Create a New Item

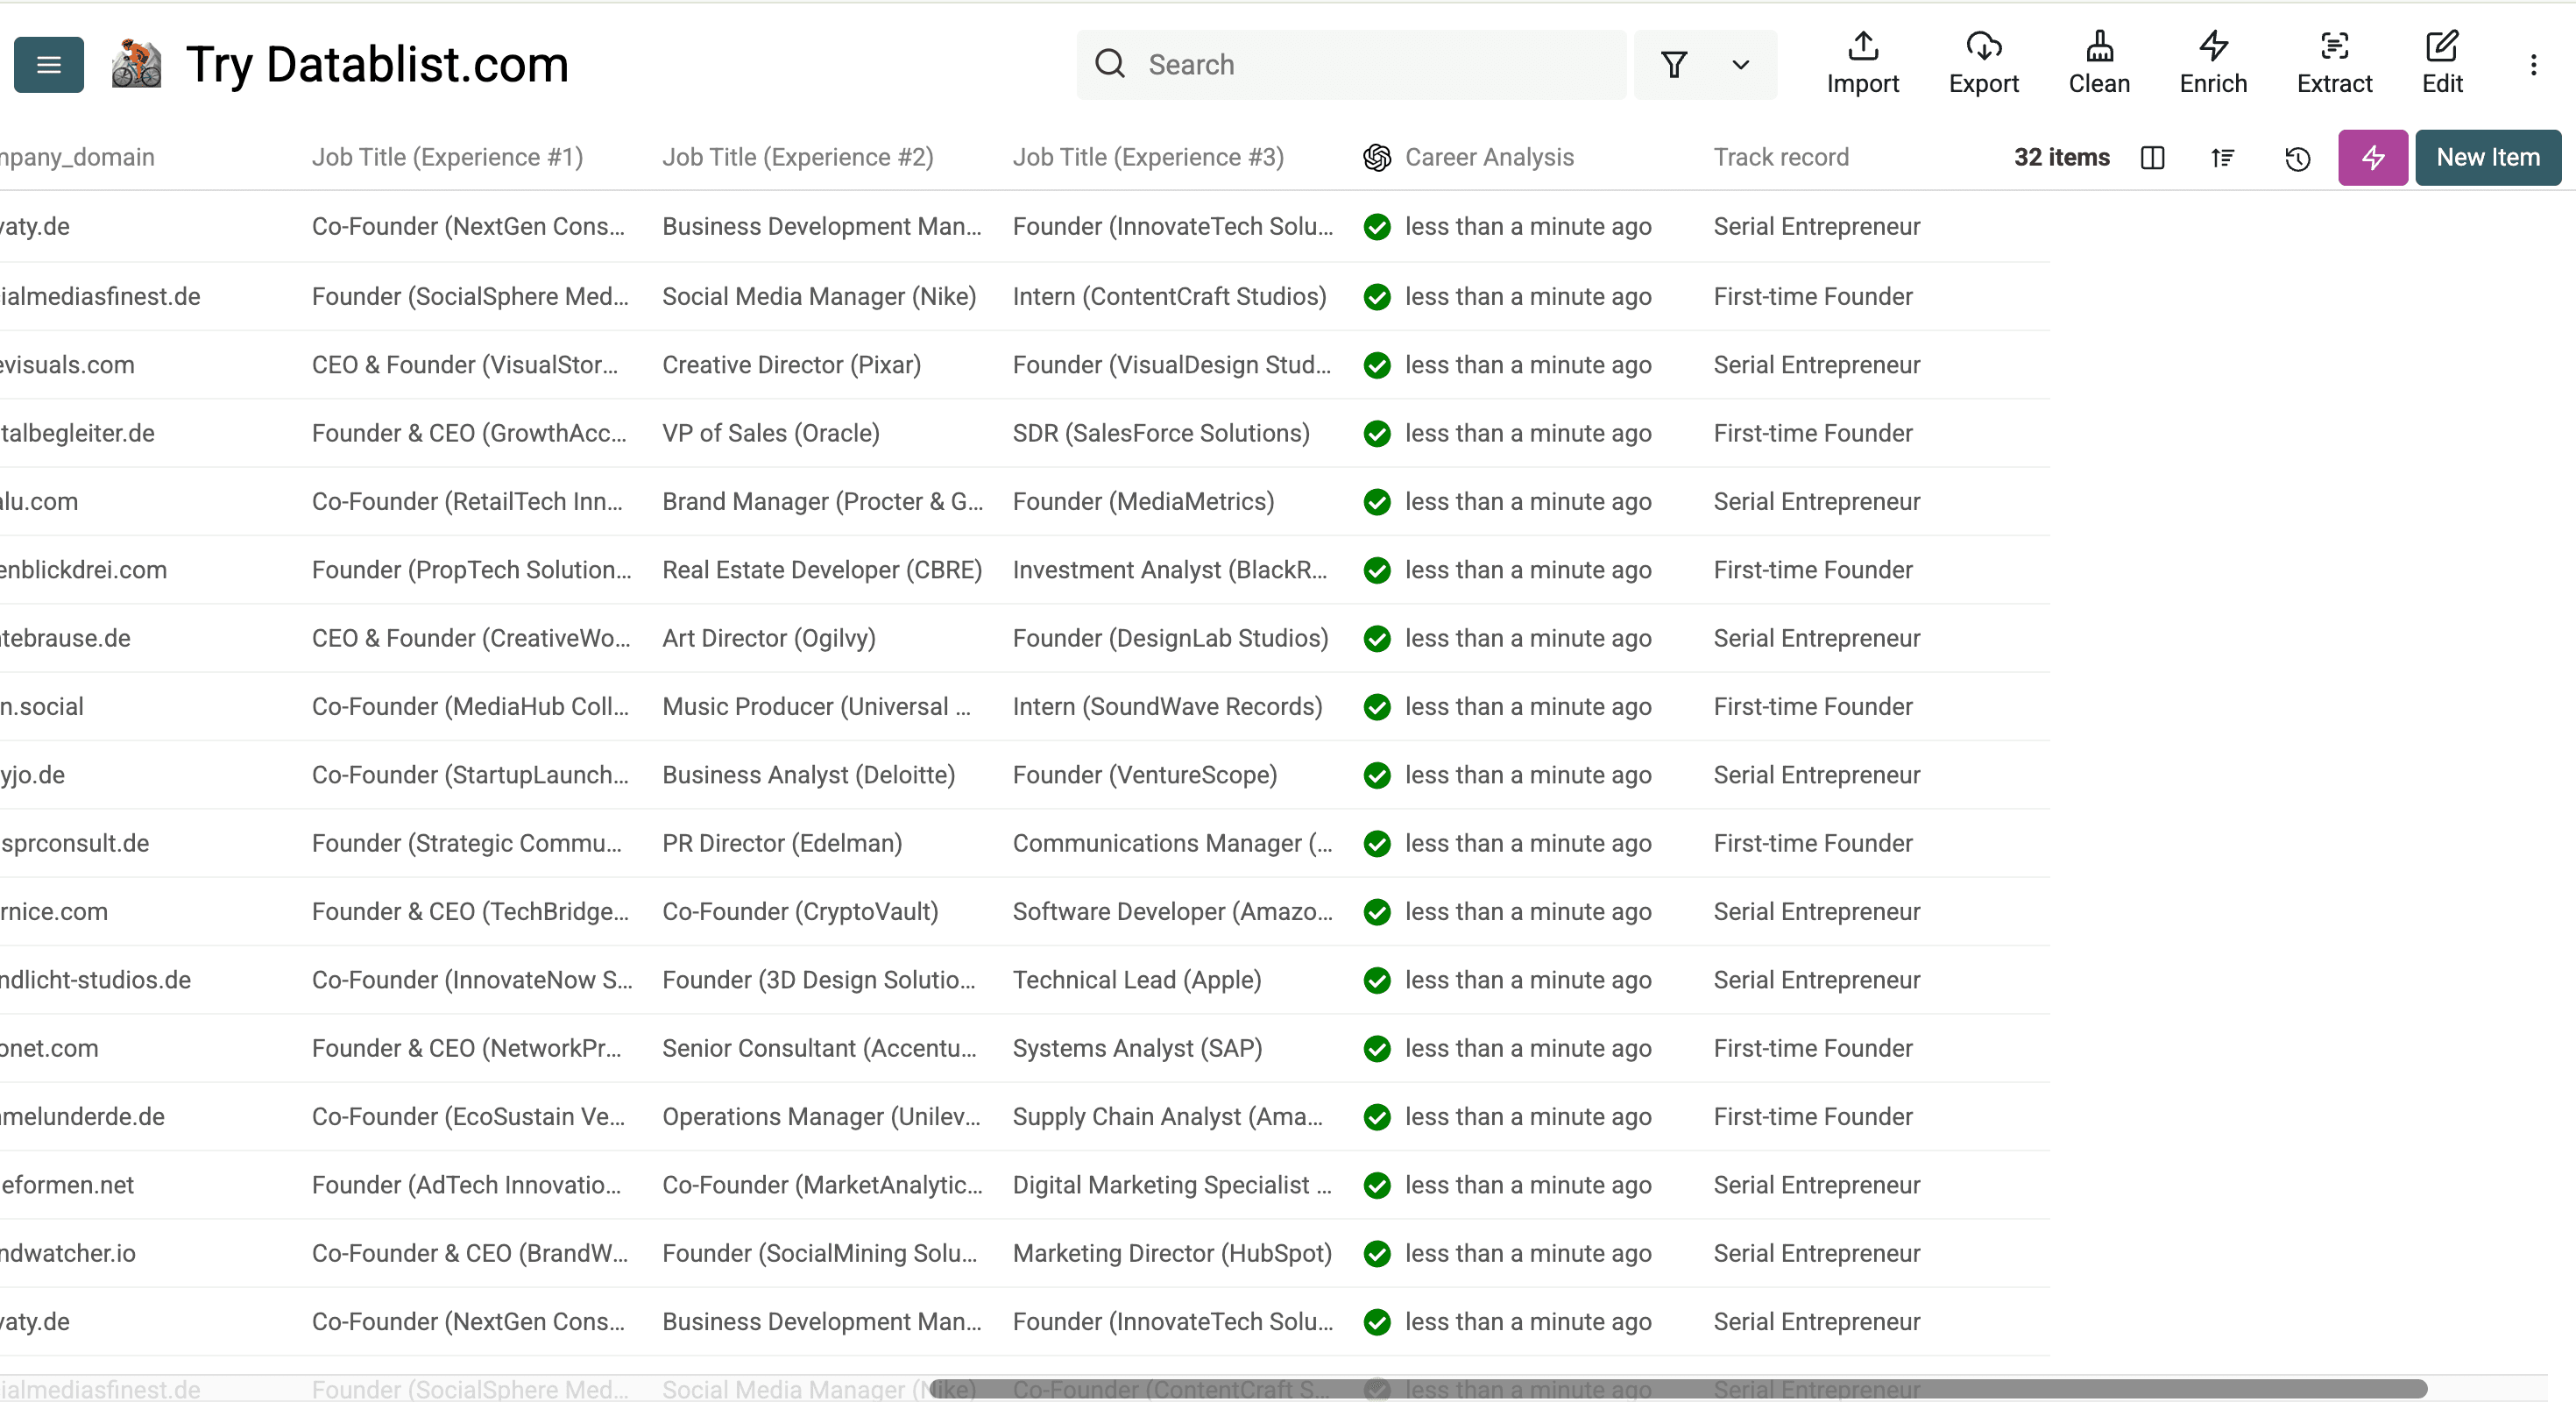[x=2488, y=157]
